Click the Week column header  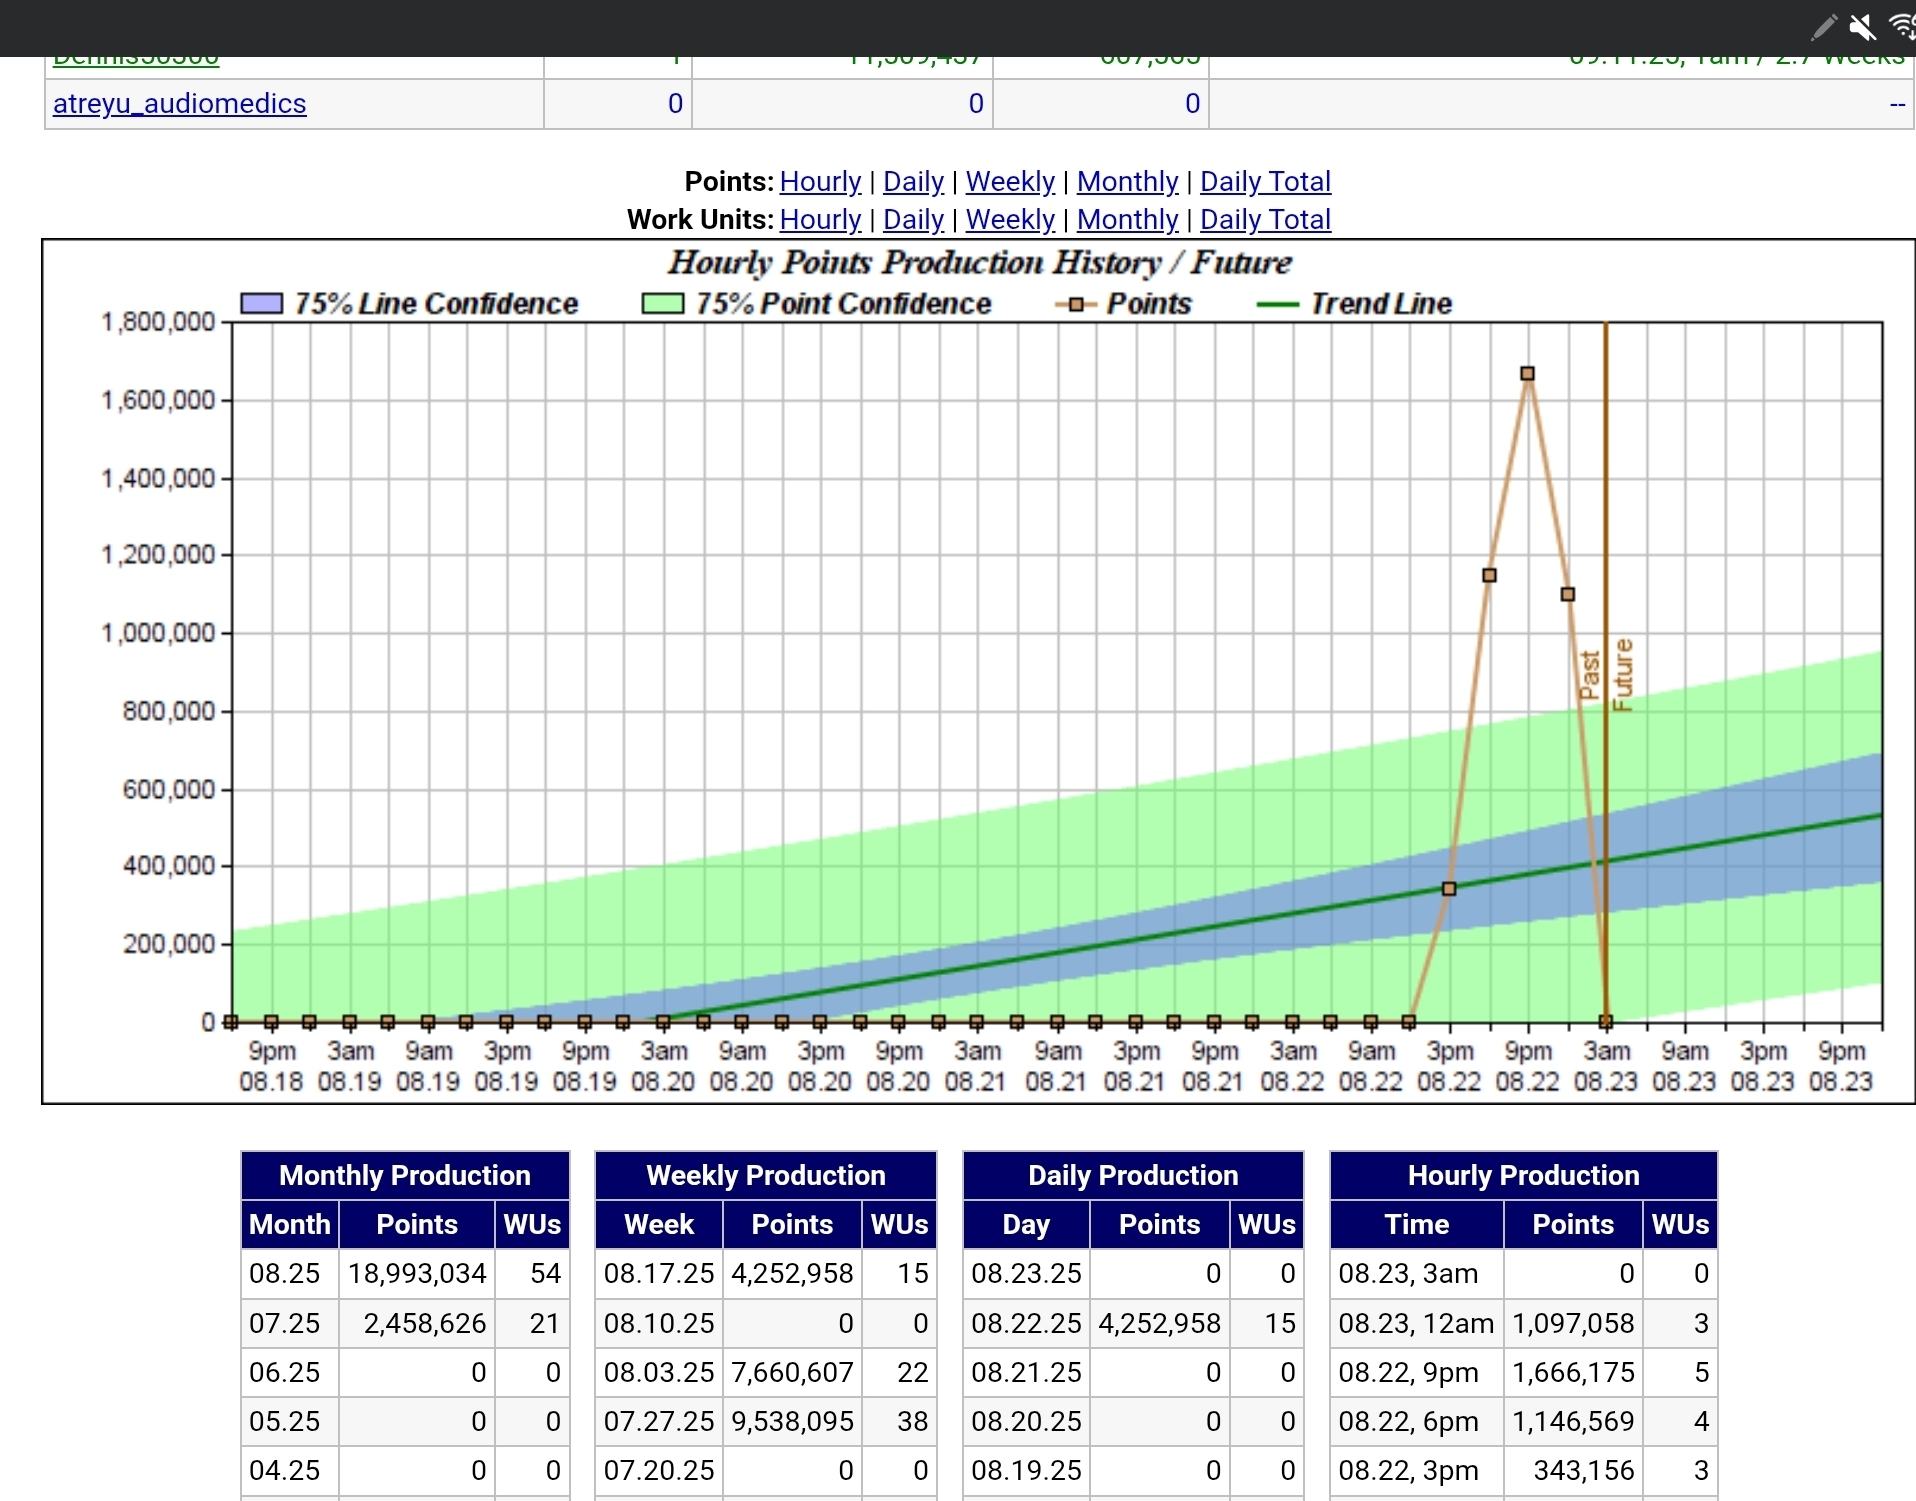click(659, 1224)
